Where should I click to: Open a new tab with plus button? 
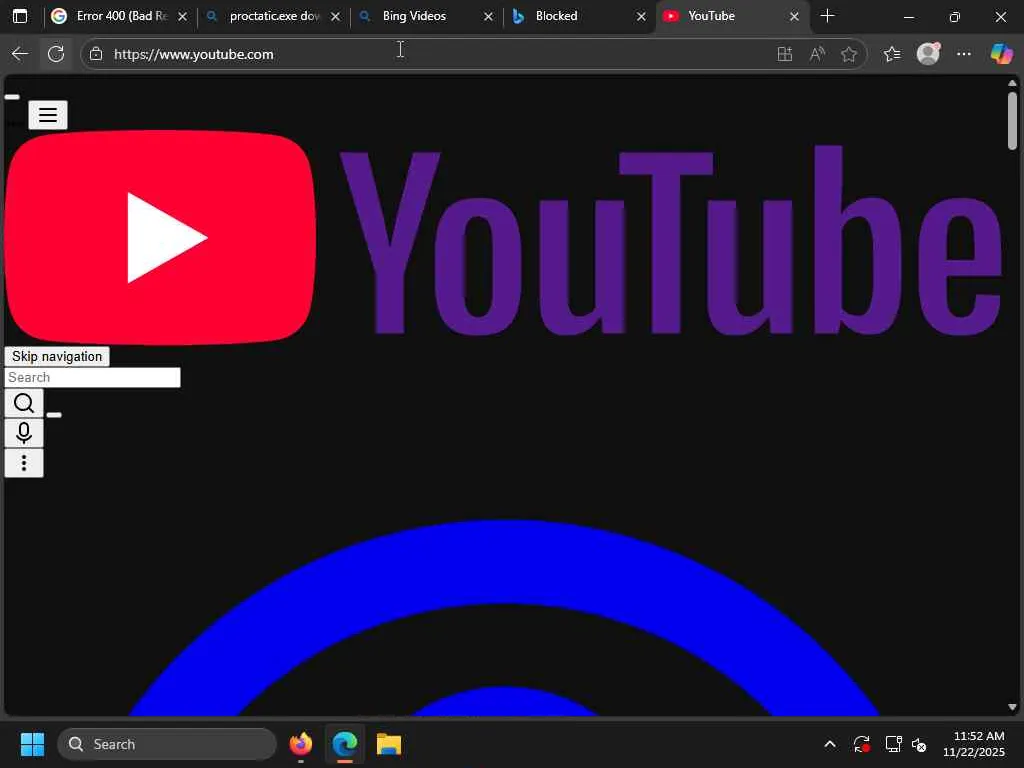(x=827, y=16)
